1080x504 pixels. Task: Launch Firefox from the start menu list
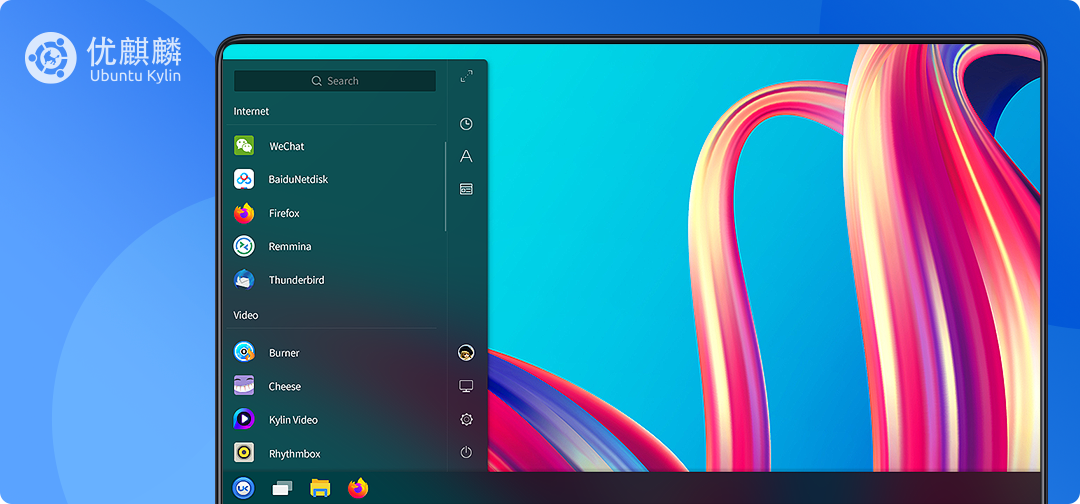tap(283, 213)
